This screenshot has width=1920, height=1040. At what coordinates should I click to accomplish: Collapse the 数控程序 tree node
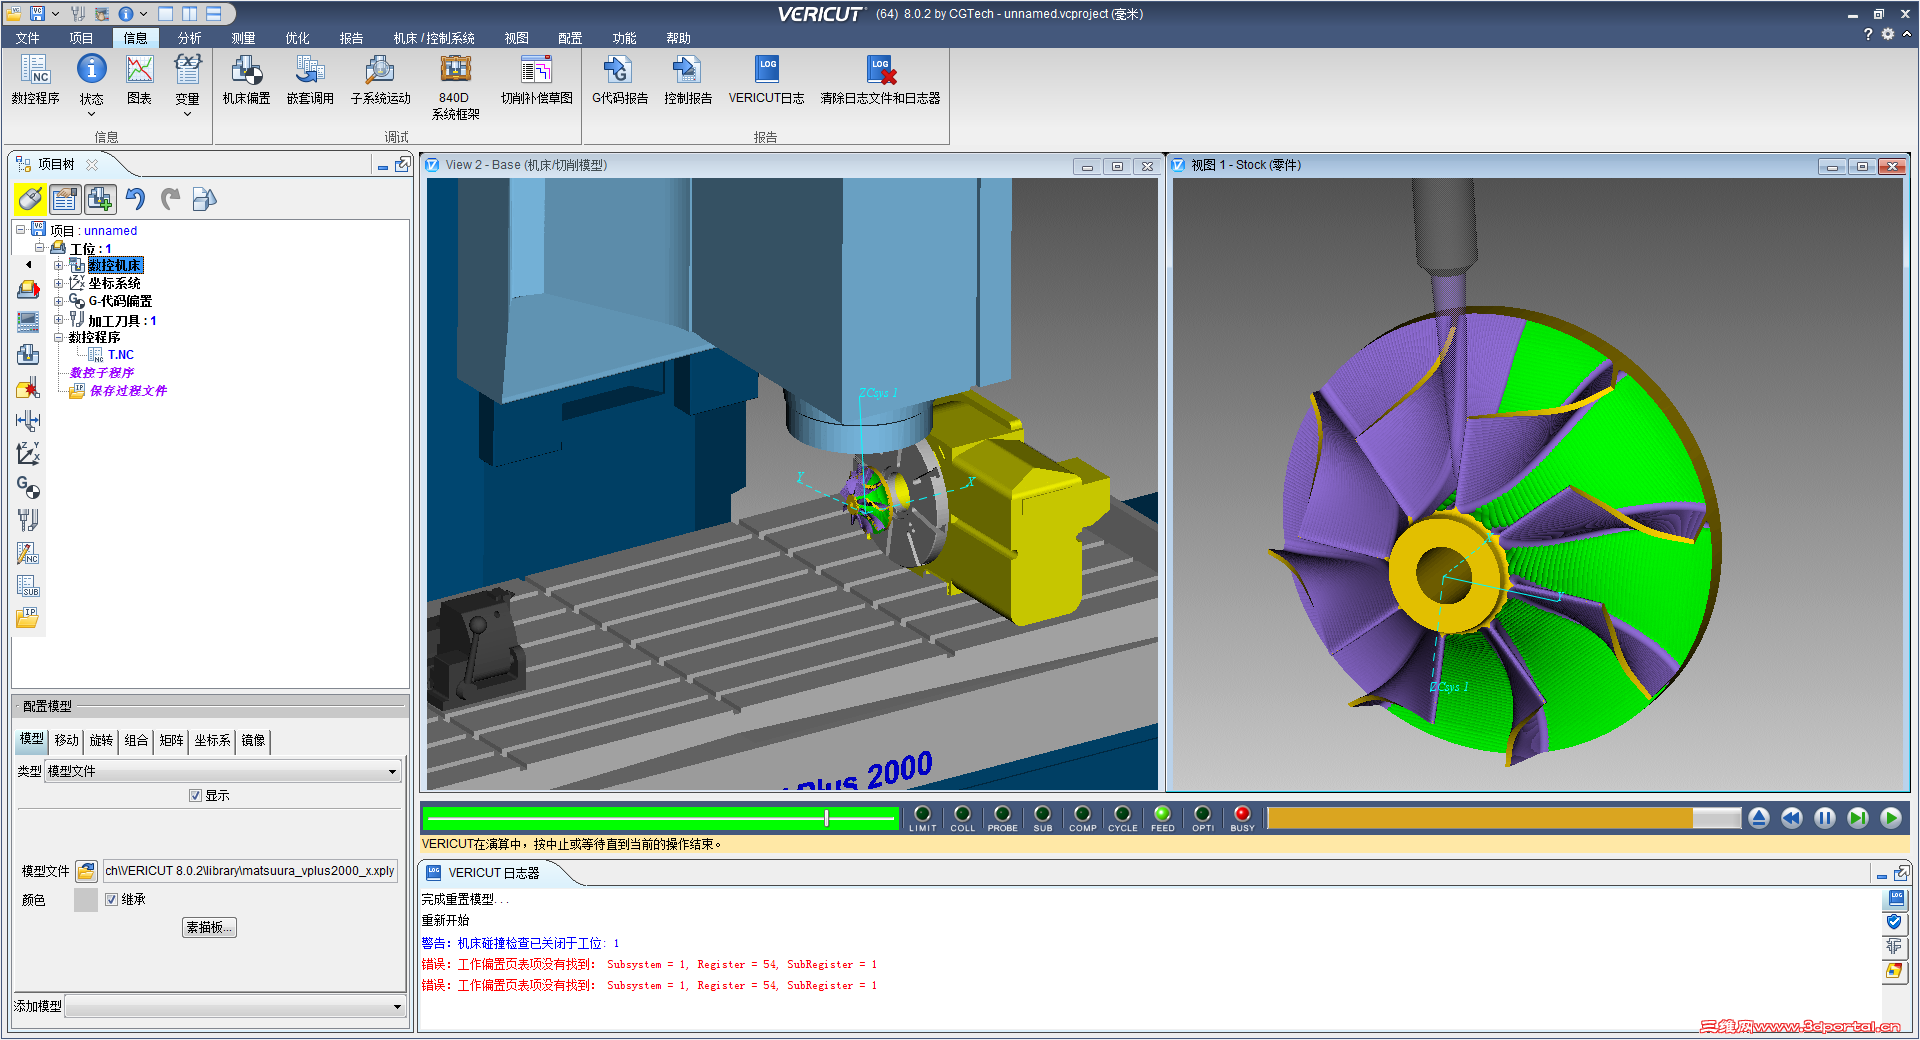click(x=59, y=338)
